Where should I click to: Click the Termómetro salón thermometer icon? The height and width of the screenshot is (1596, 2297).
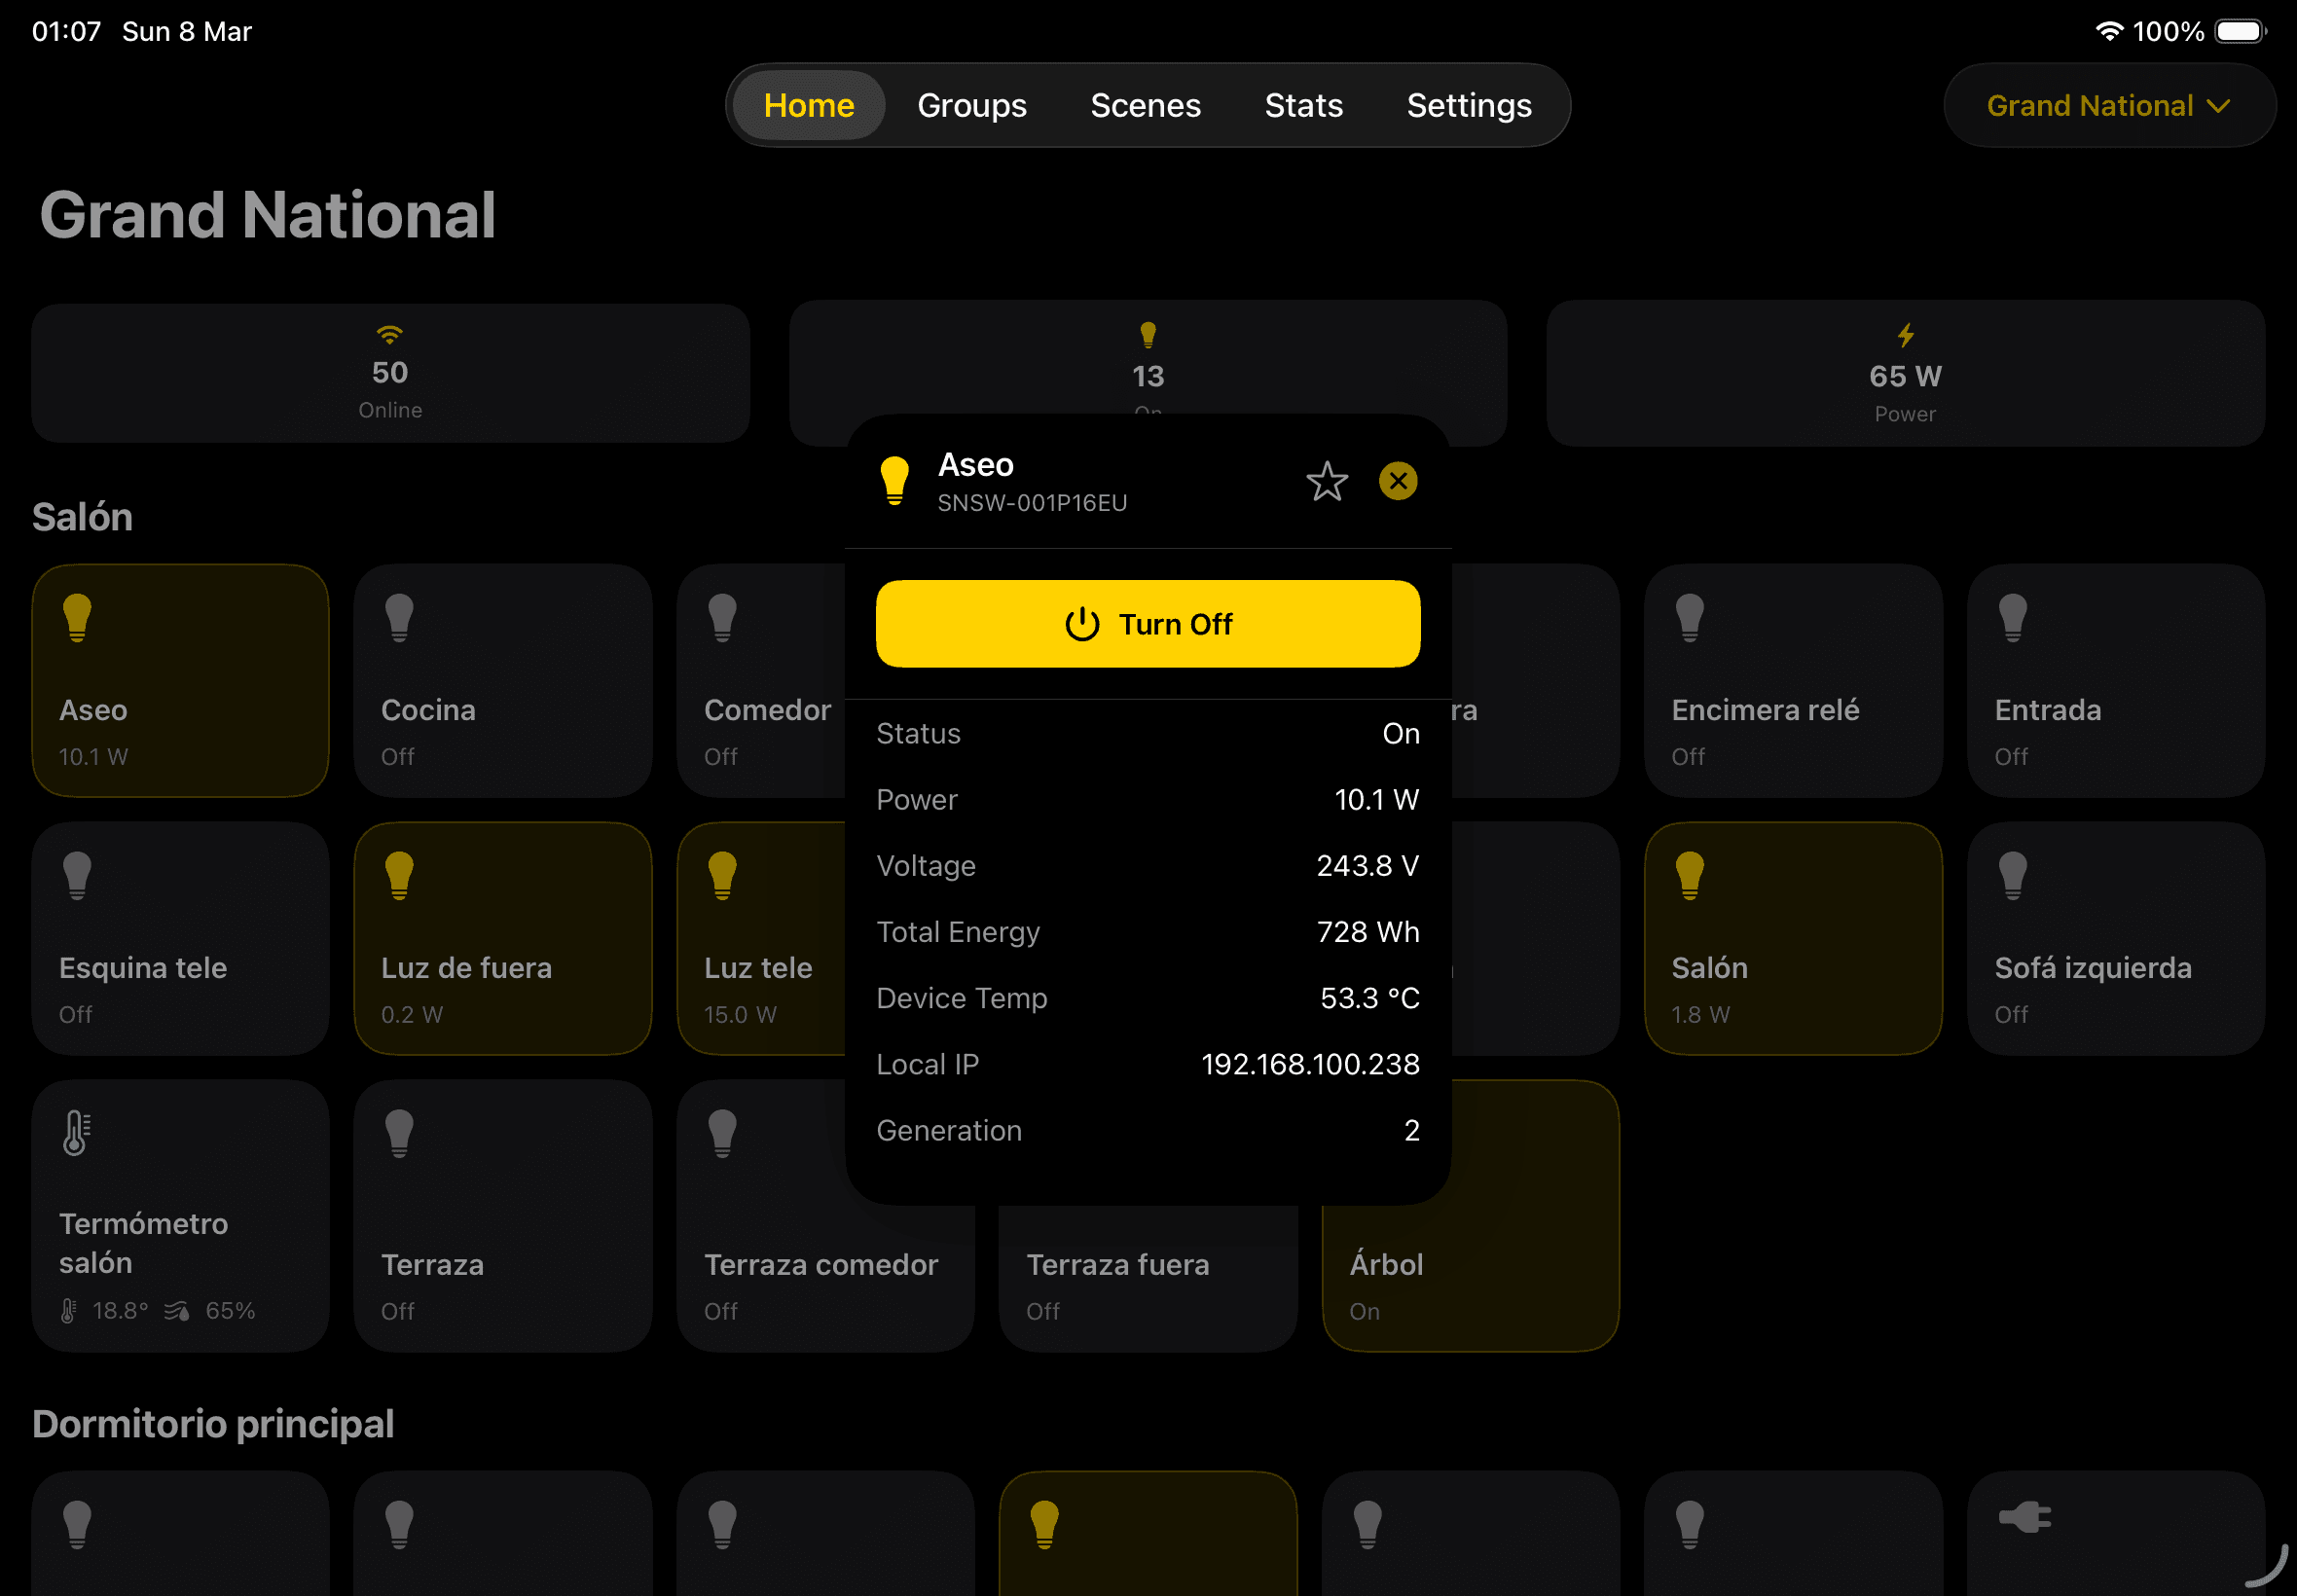(77, 1133)
